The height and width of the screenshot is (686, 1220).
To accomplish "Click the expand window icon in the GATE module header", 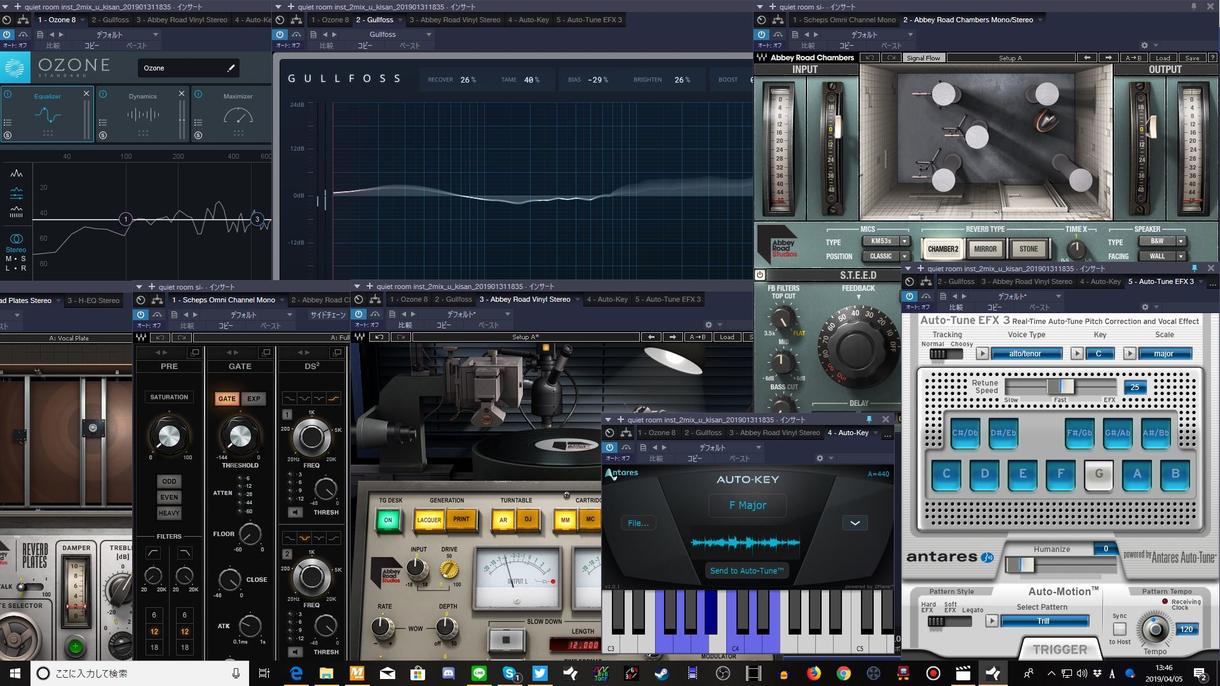I will pos(265,353).
